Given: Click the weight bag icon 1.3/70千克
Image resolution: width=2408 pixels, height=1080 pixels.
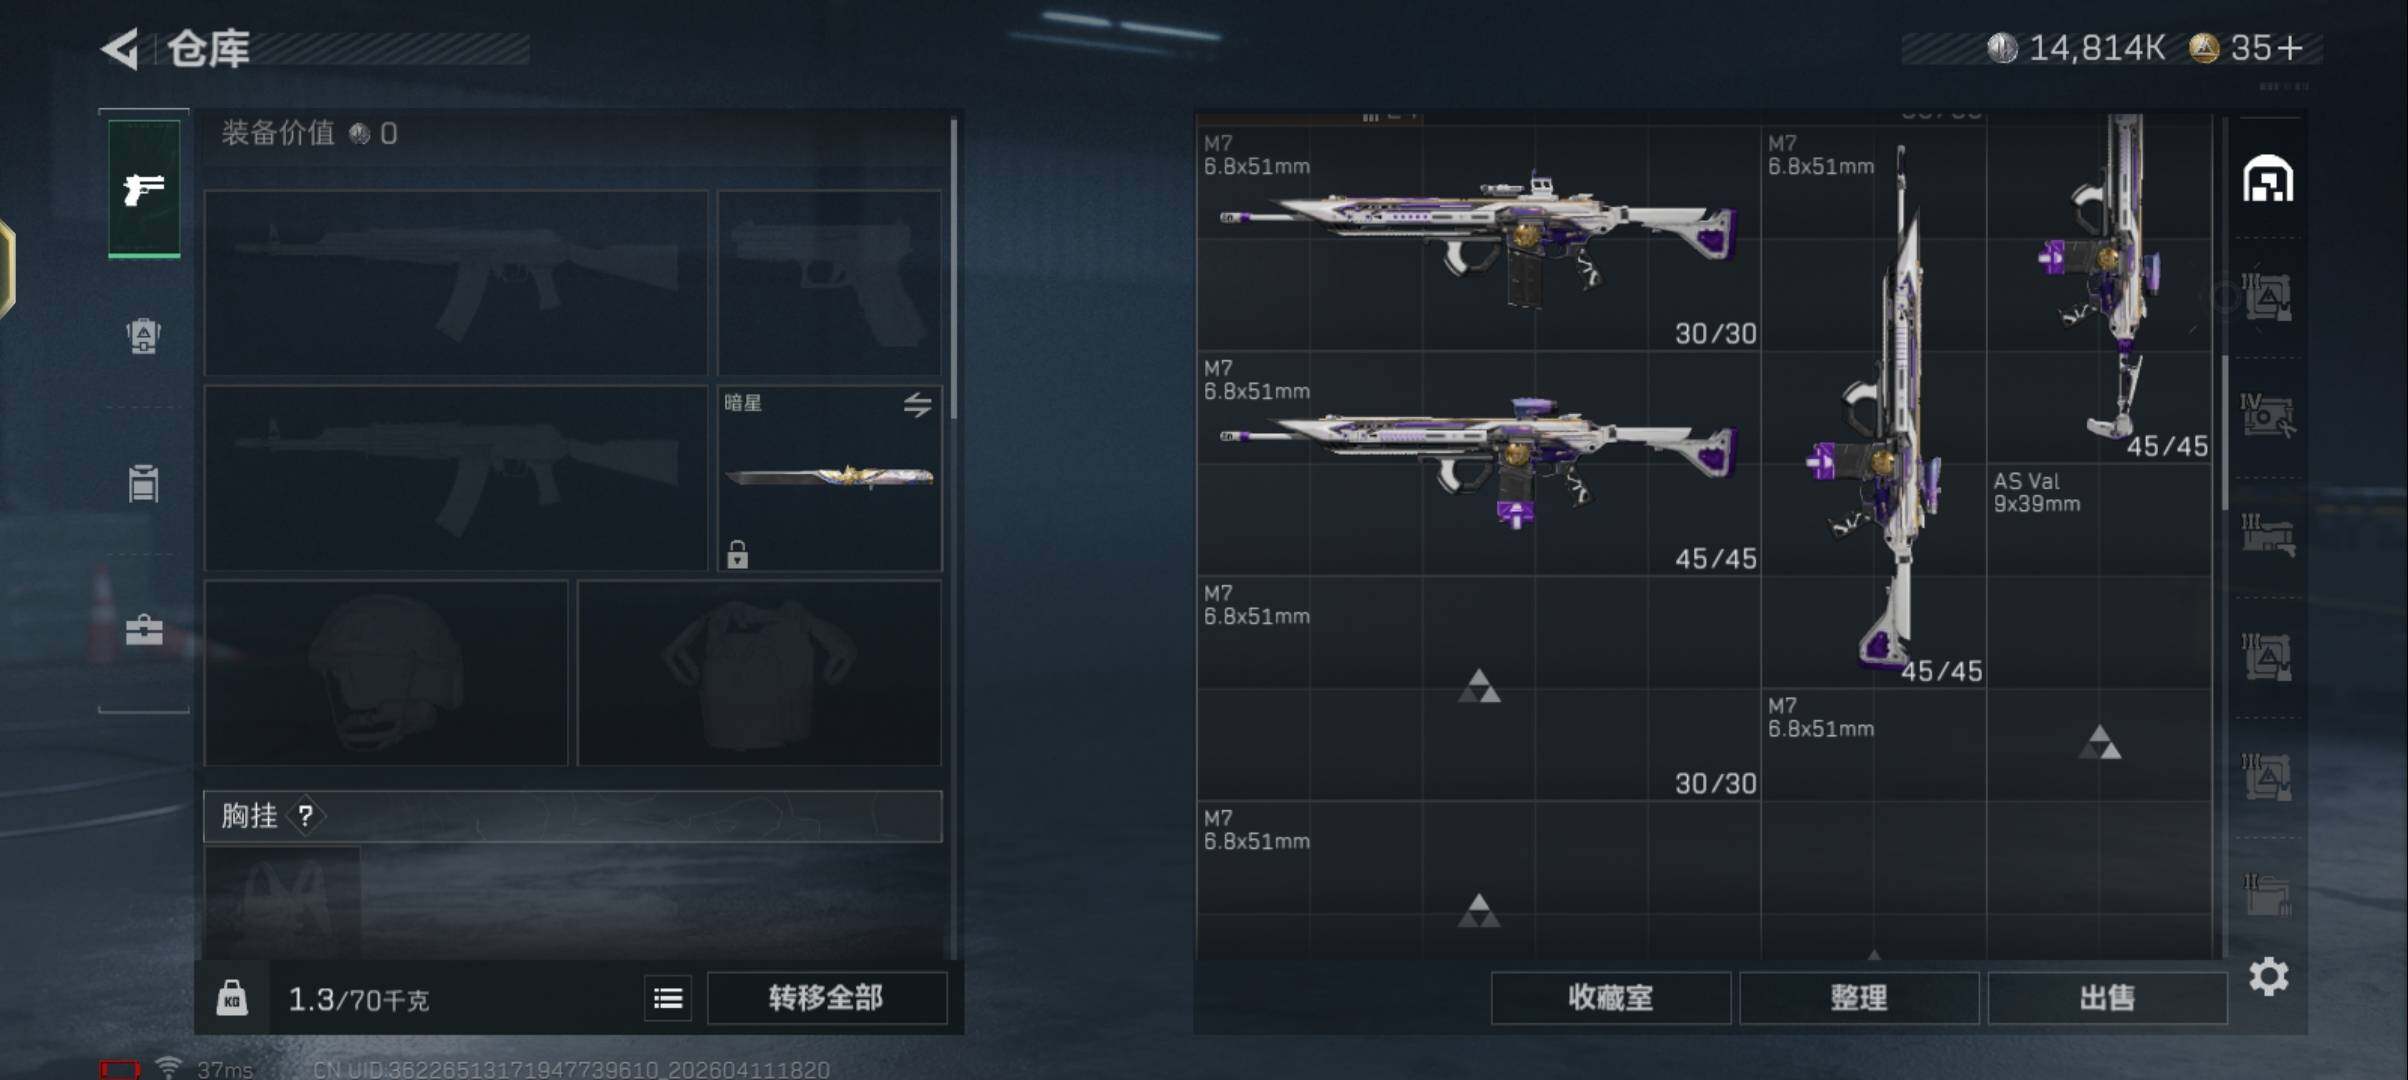Looking at the screenshot, I should tap(232, 998).
